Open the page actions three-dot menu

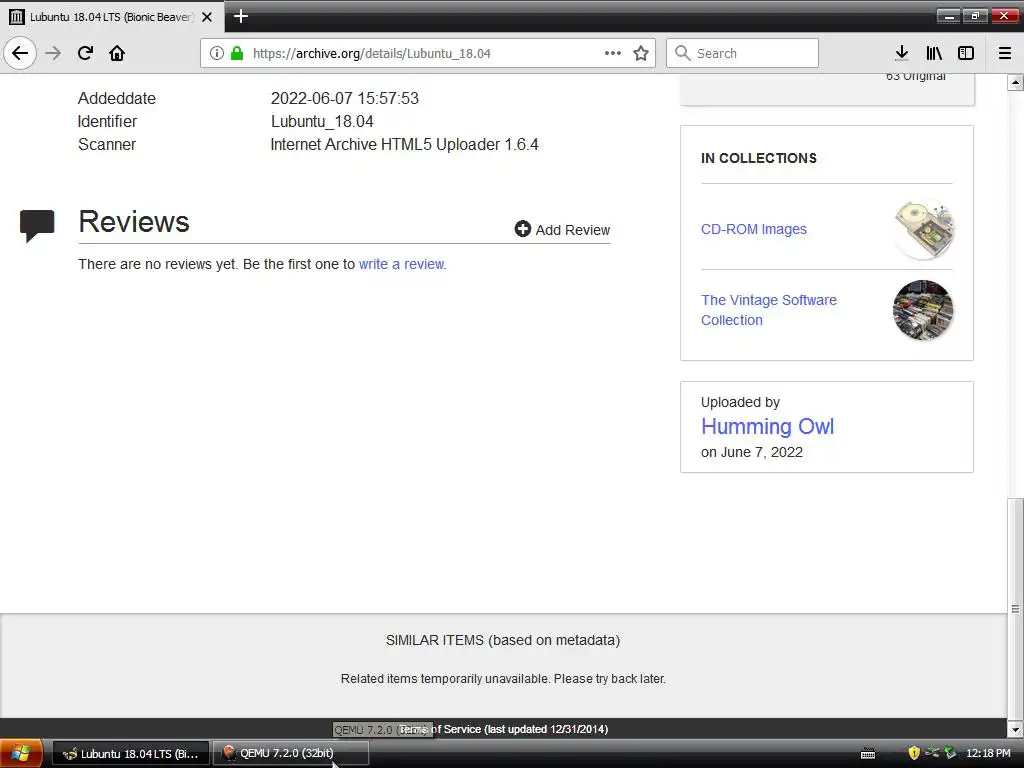pyautogui.click(x=613, y=53)
